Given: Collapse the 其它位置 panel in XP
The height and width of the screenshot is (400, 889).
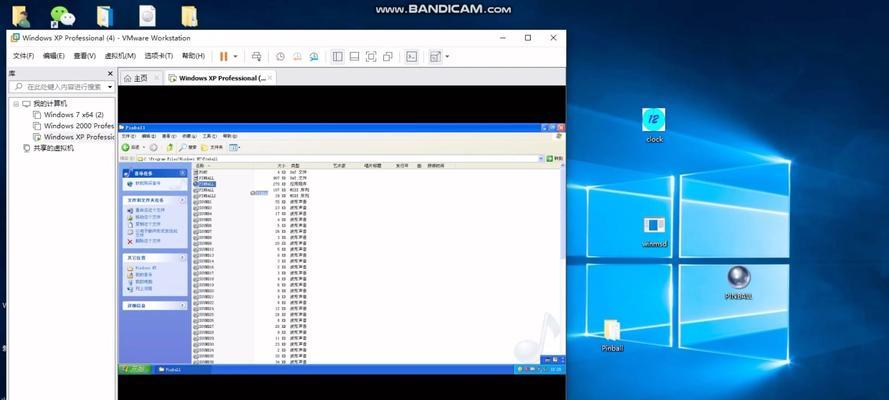Looking at the screenshot, I should (x=183, y=258).
